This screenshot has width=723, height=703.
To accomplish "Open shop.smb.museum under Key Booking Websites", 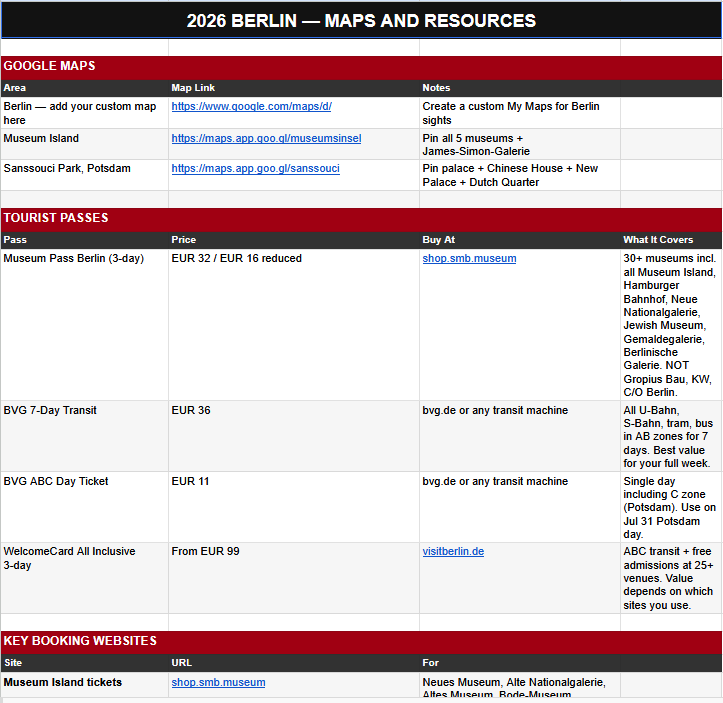I will pos(218,683).
